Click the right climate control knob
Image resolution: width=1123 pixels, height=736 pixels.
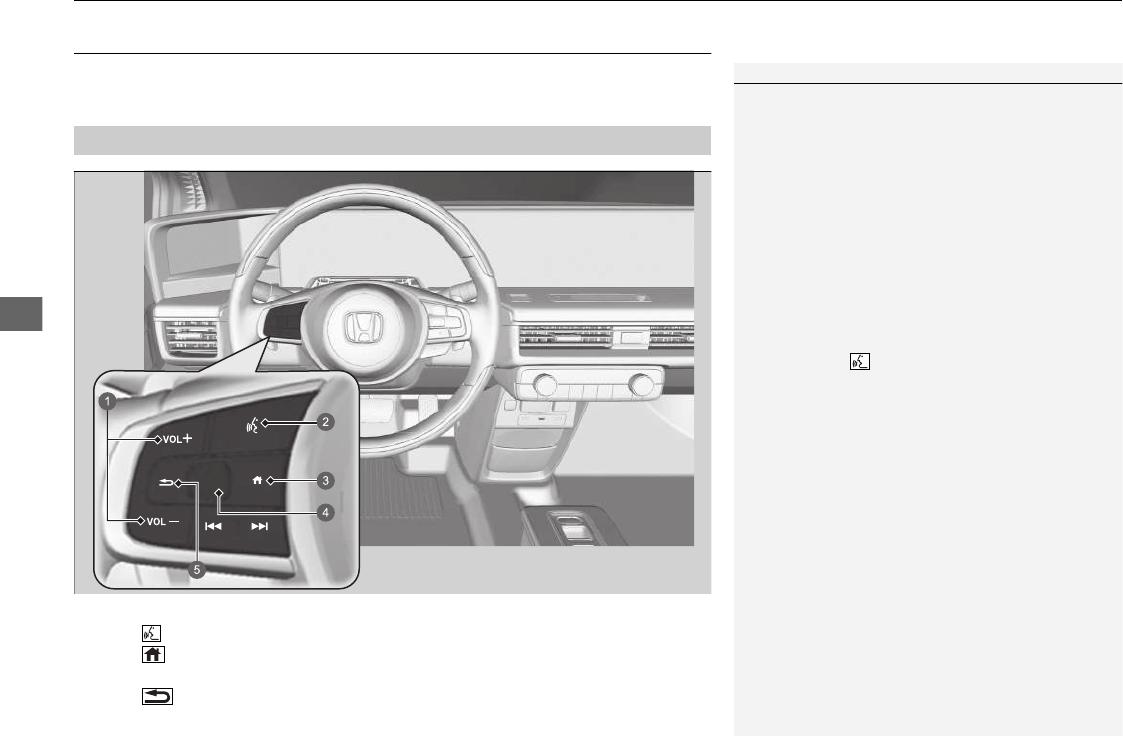pos(641,384)
